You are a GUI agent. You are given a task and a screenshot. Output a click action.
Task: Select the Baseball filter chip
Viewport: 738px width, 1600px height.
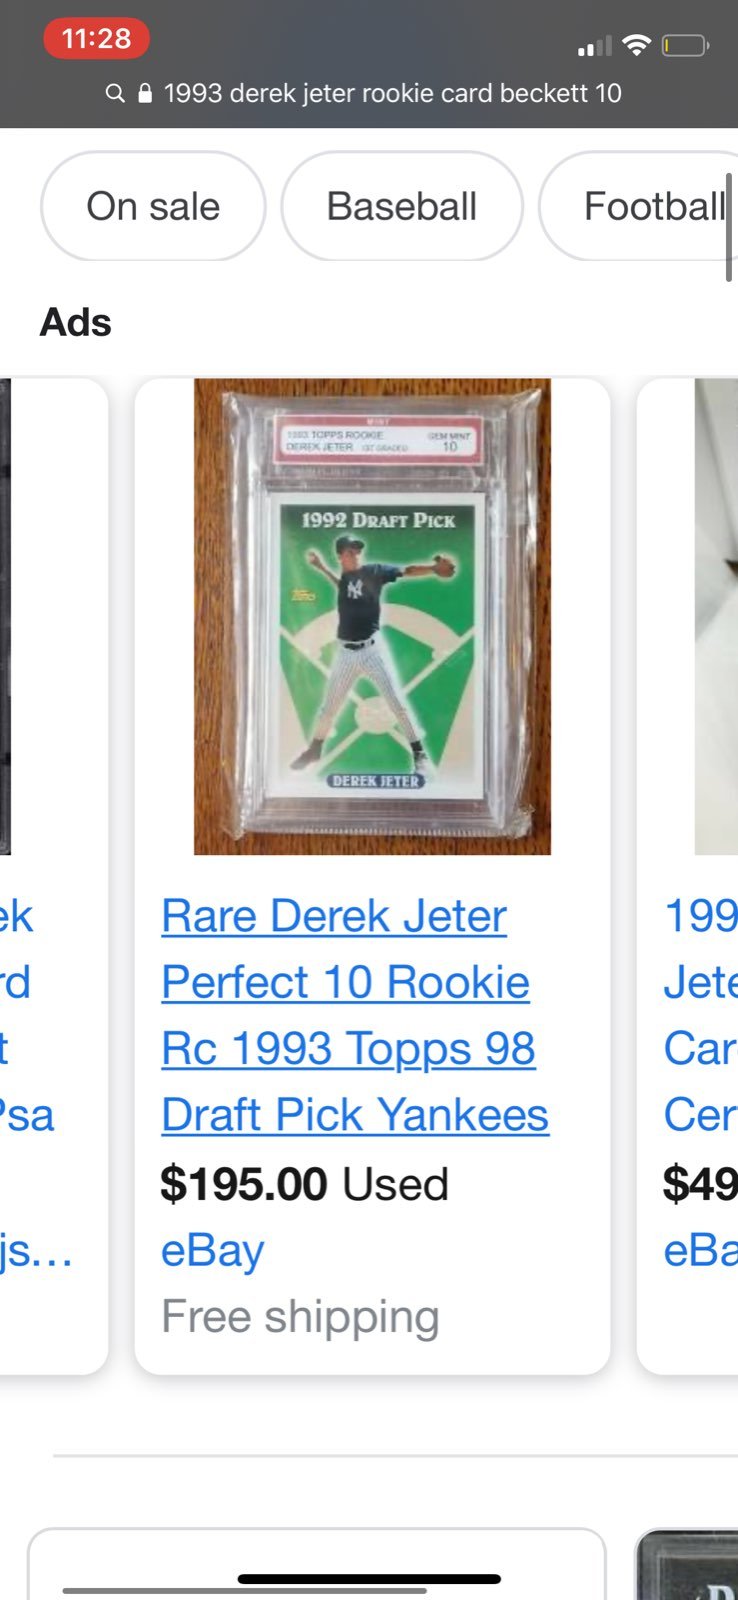(x=402, y=206)
